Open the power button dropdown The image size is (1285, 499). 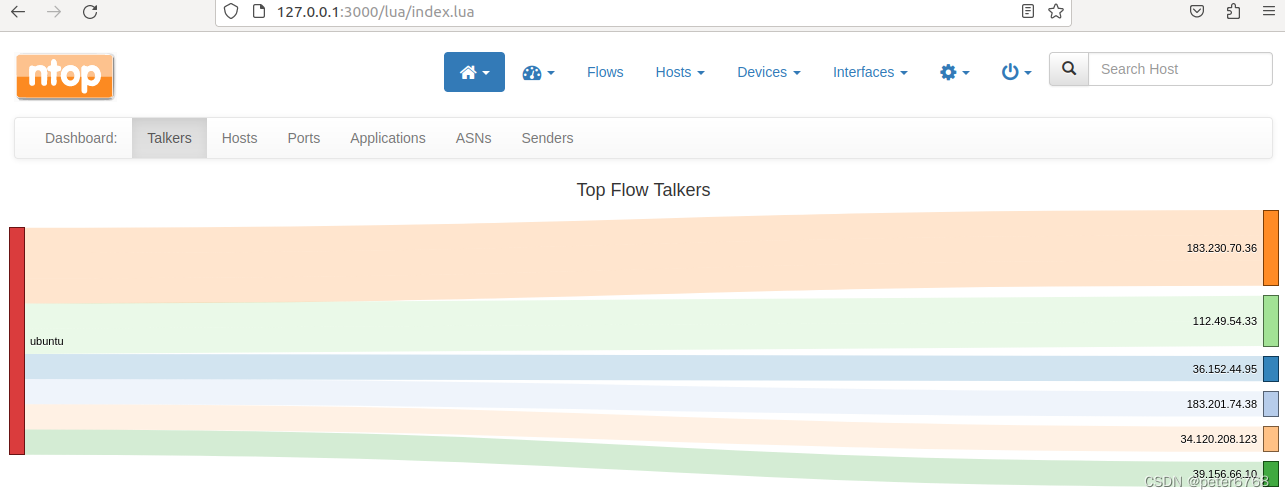click(1016, 72)
